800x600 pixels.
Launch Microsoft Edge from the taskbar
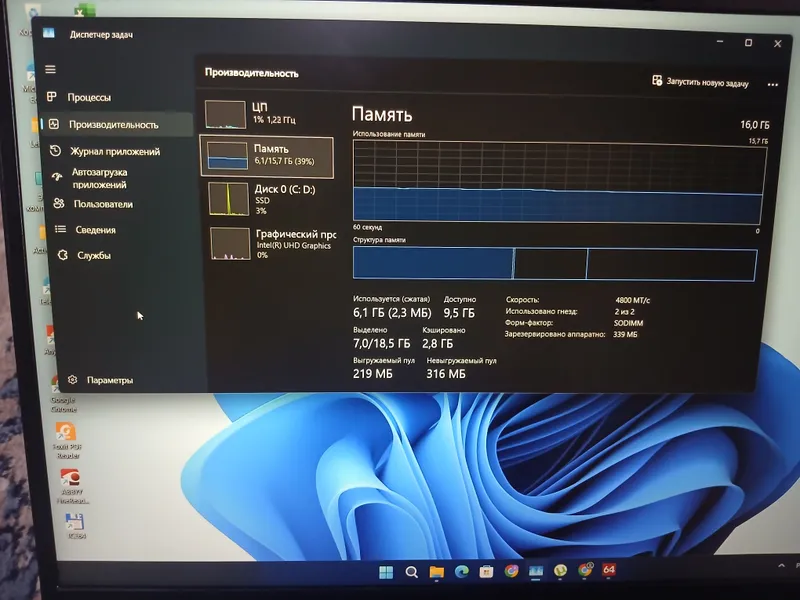pos(462,571)
